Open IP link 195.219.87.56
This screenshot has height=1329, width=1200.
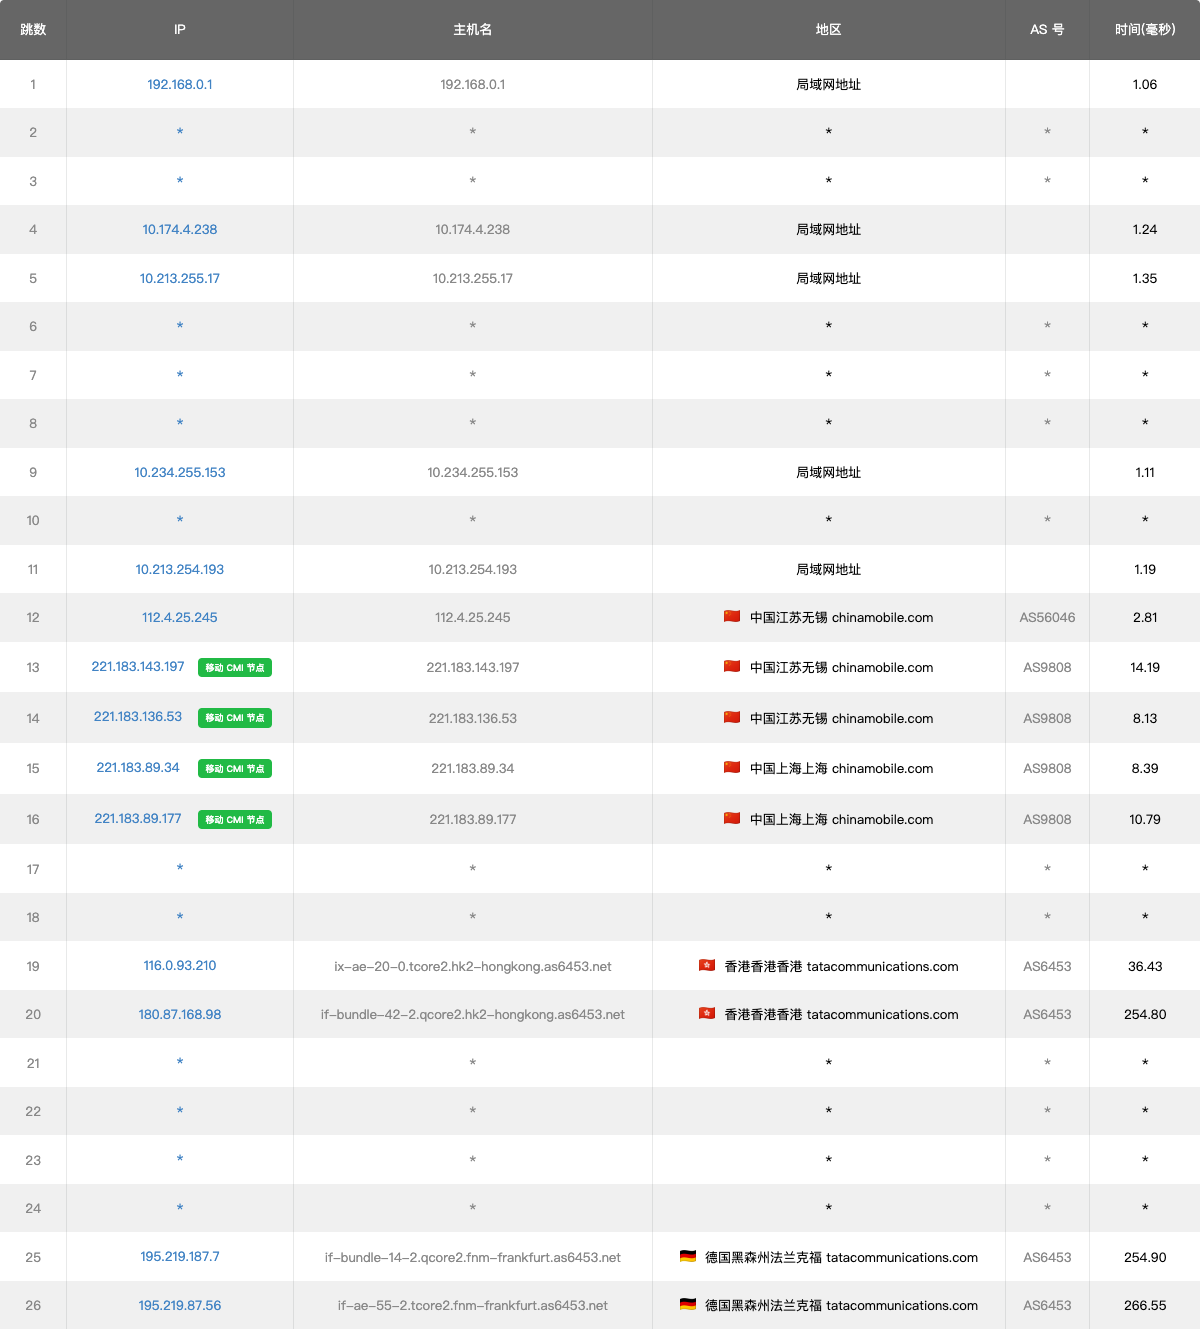click(180, 1305)
